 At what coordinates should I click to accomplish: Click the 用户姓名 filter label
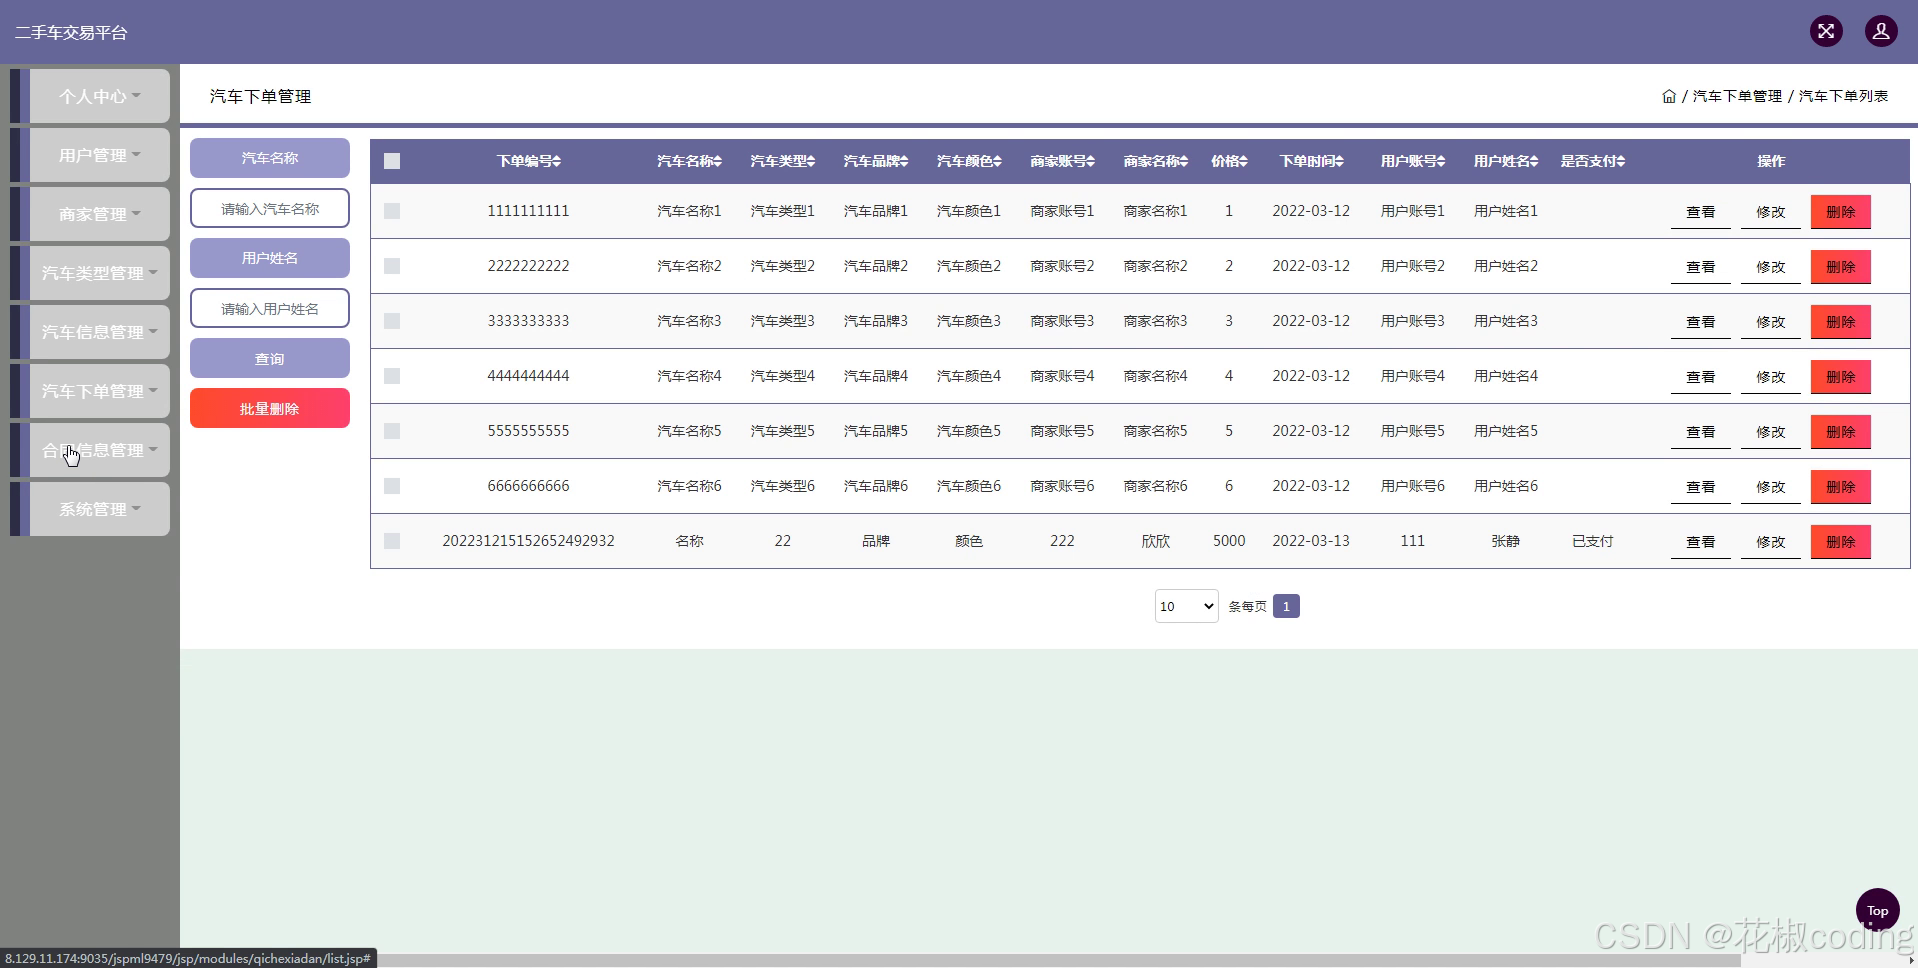coord(270,258)
